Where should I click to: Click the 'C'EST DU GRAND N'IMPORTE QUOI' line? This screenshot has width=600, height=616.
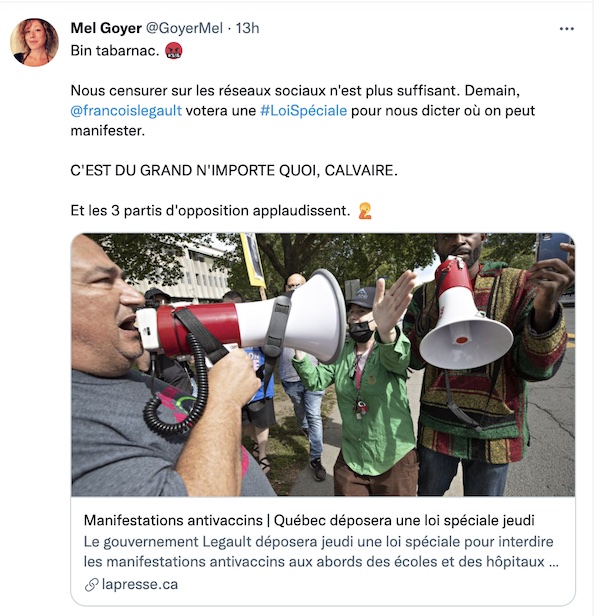pos(234,170)
